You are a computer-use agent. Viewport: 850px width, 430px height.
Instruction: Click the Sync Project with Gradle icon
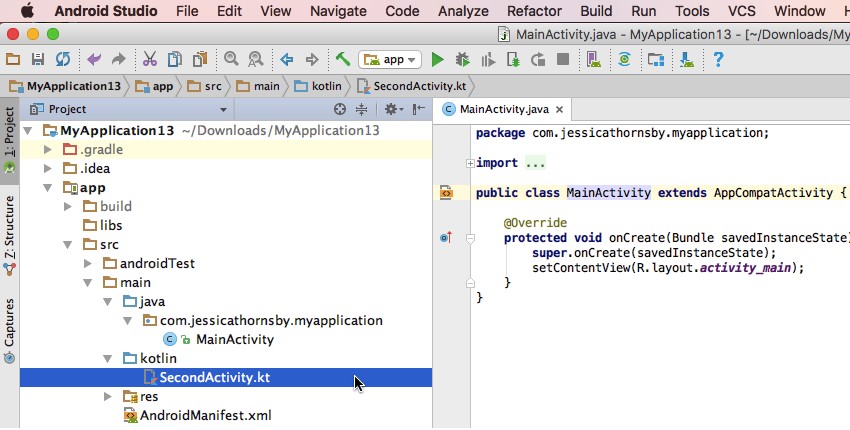point(624,59)
